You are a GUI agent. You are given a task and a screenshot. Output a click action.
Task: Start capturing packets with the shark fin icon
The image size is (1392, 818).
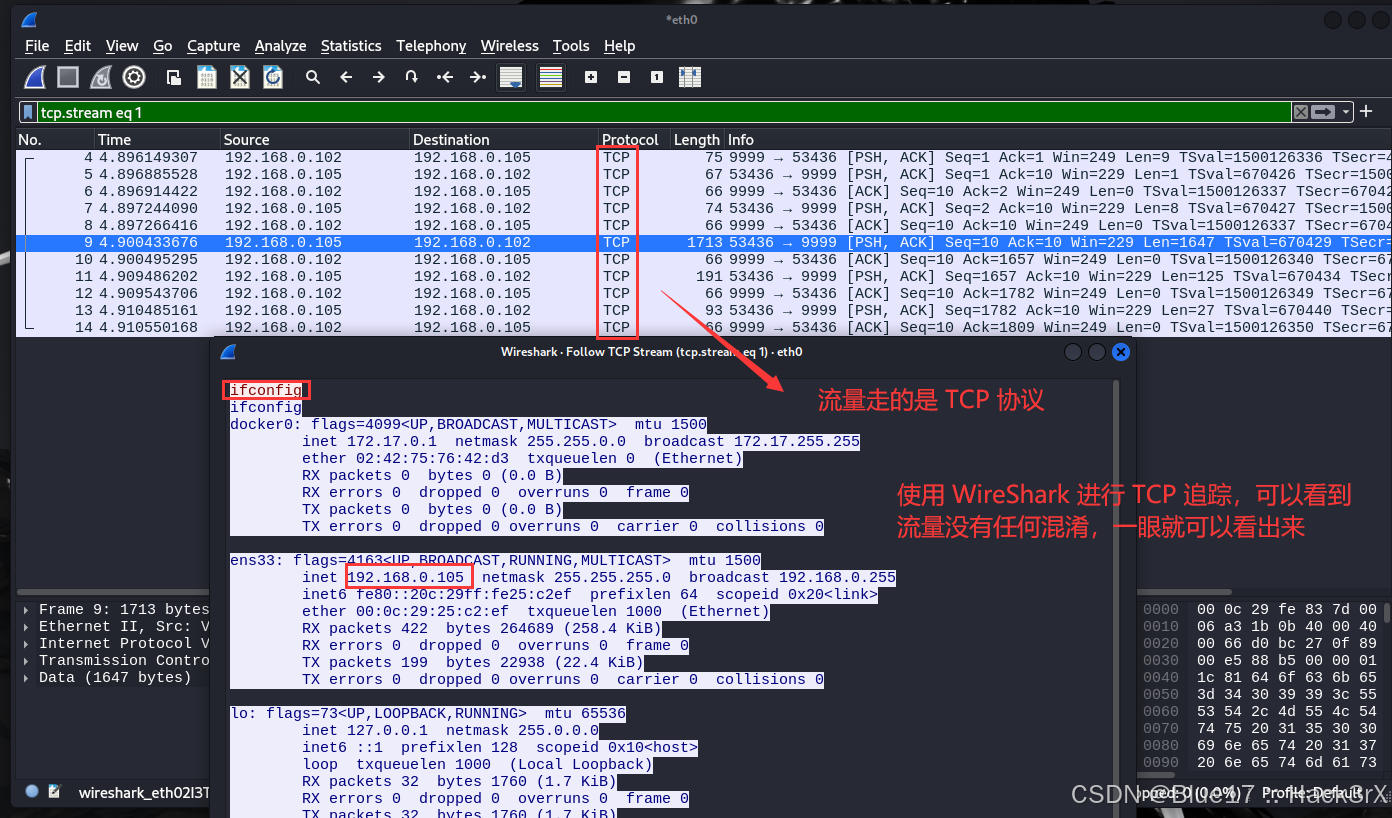click(35, 77)
